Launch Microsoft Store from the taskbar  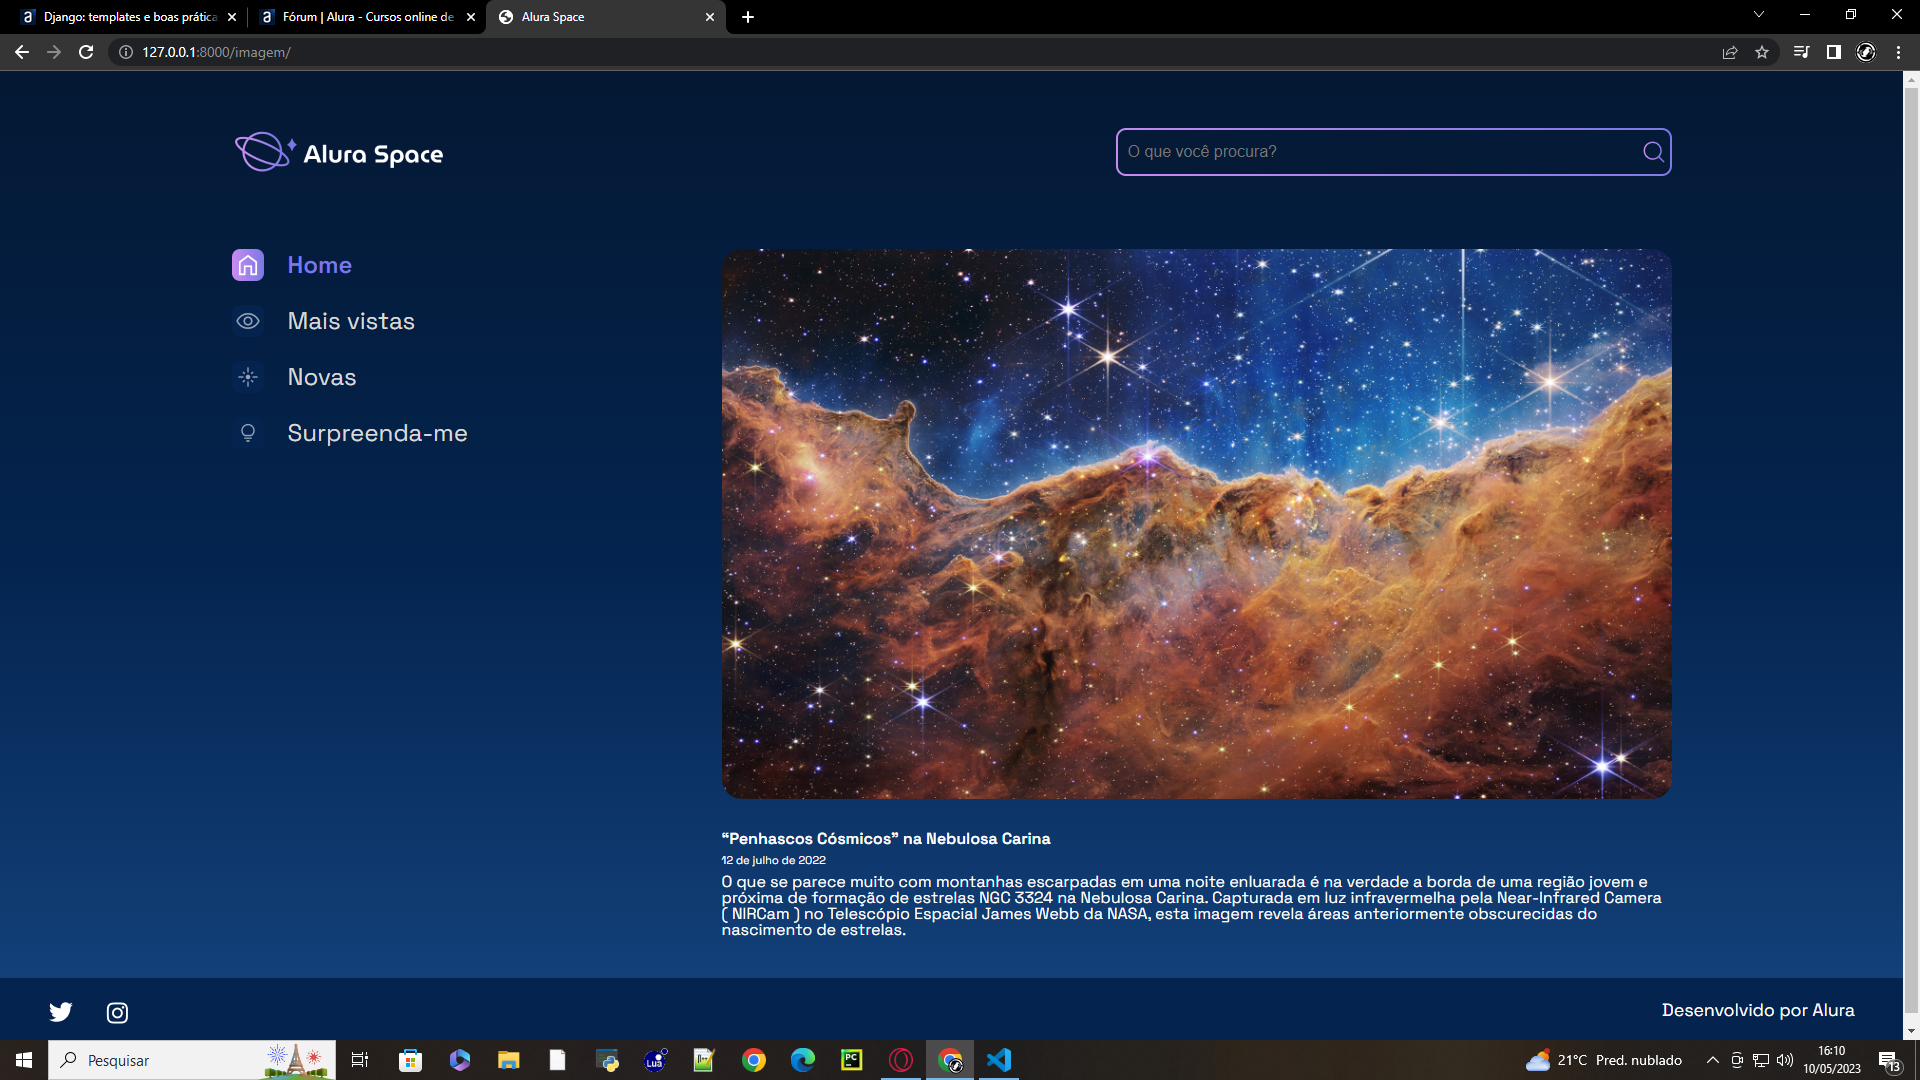[411, 1060]
